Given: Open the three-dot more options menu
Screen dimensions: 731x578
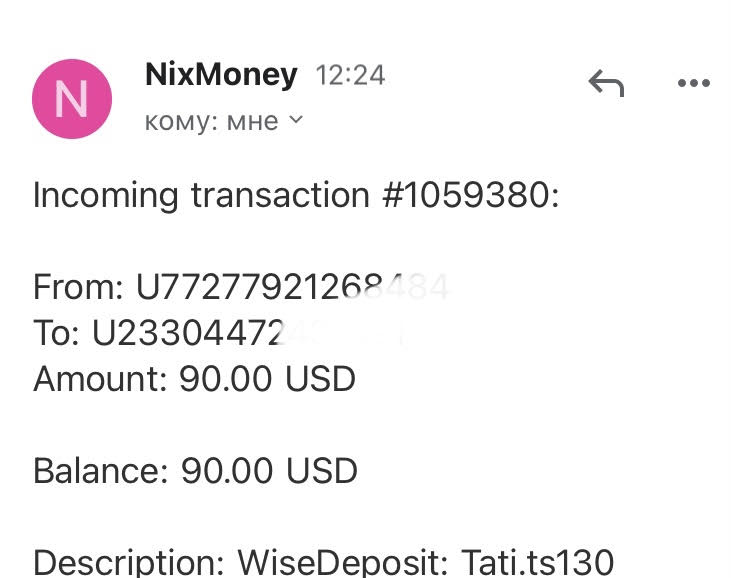Looking at the screenshot, I should pos(693,83).
